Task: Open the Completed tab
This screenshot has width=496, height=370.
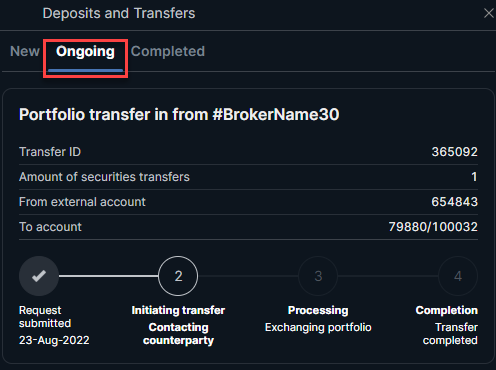Action: pyautogui.click(x=168, y=51)
